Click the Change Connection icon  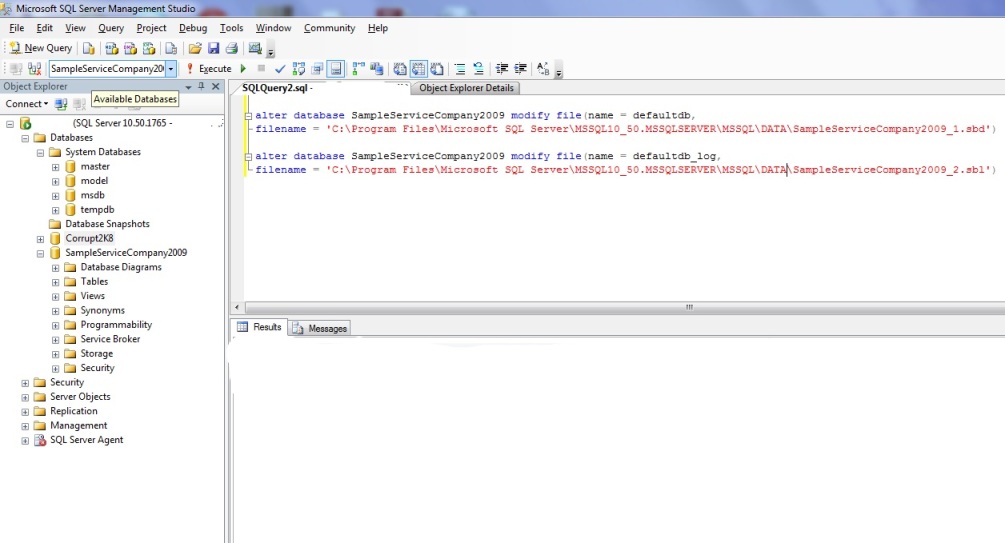(x=34, y=69)
